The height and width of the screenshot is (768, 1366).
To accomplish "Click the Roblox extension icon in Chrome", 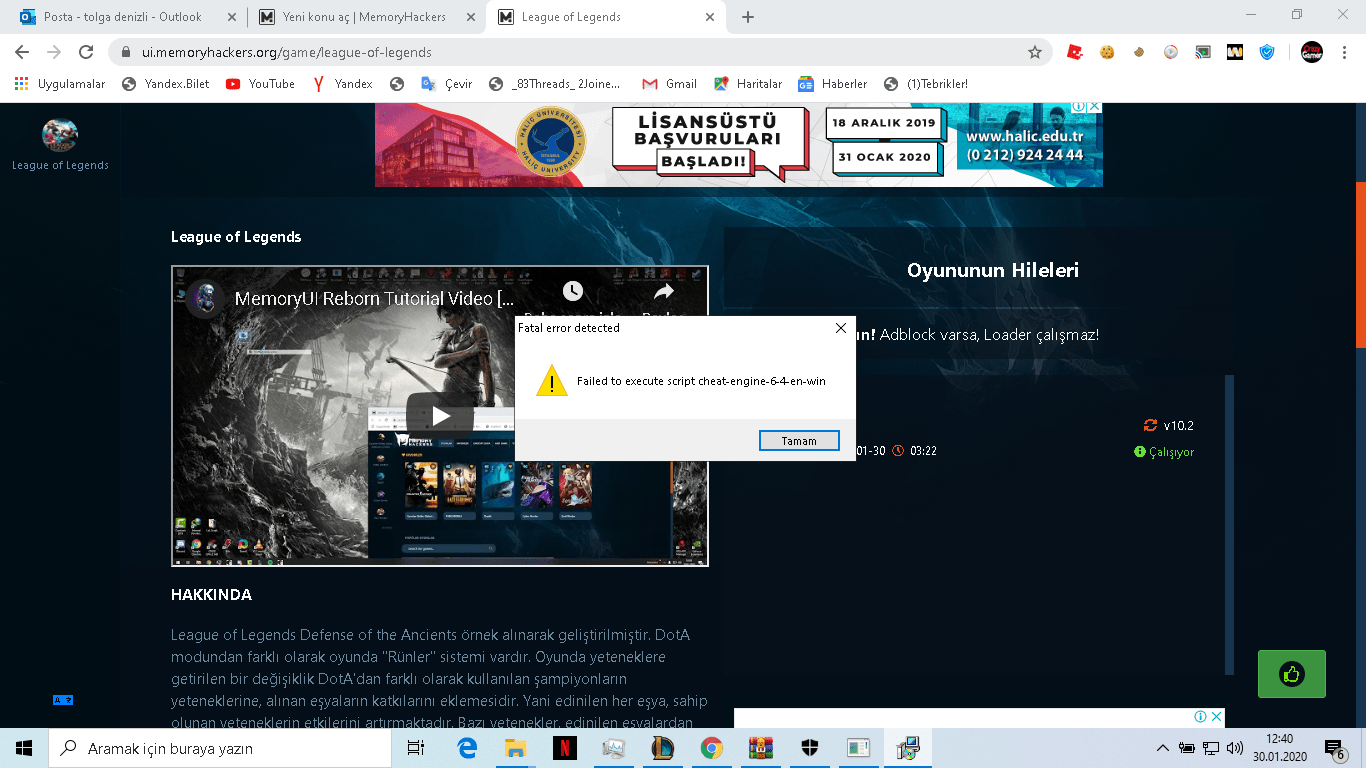I will point(1075,52).
